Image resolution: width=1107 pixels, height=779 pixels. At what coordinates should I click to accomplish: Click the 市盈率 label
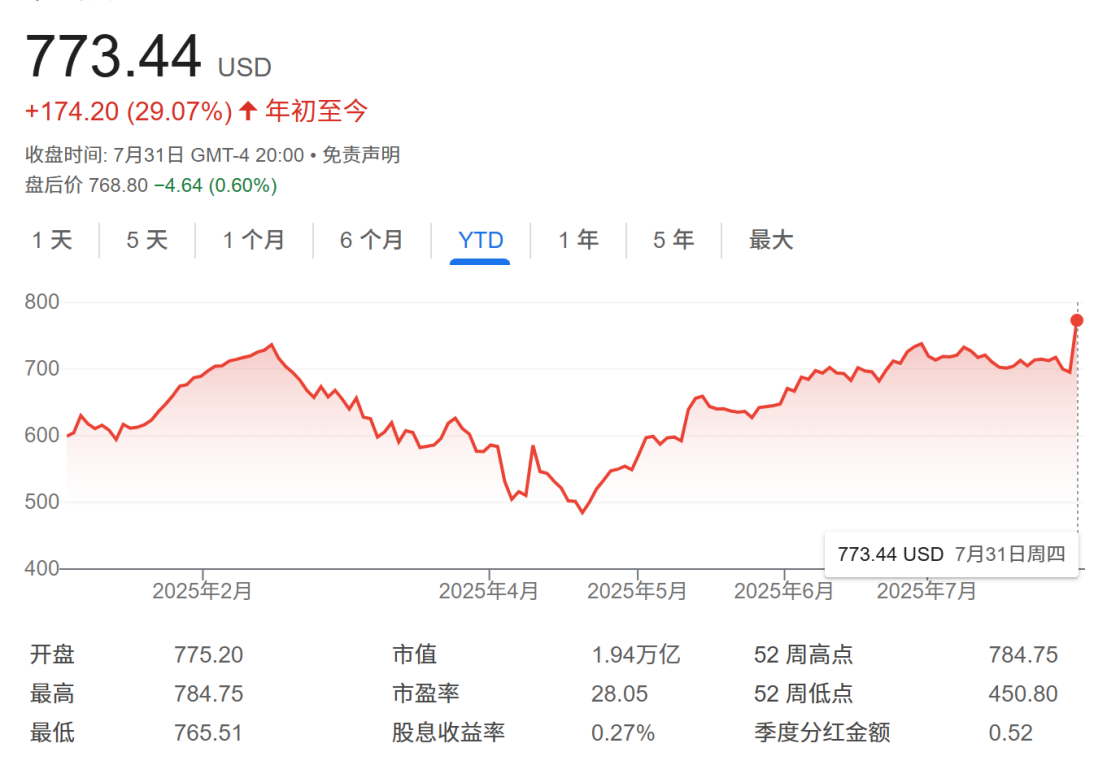pyautogui.click(x=426, y=694)
